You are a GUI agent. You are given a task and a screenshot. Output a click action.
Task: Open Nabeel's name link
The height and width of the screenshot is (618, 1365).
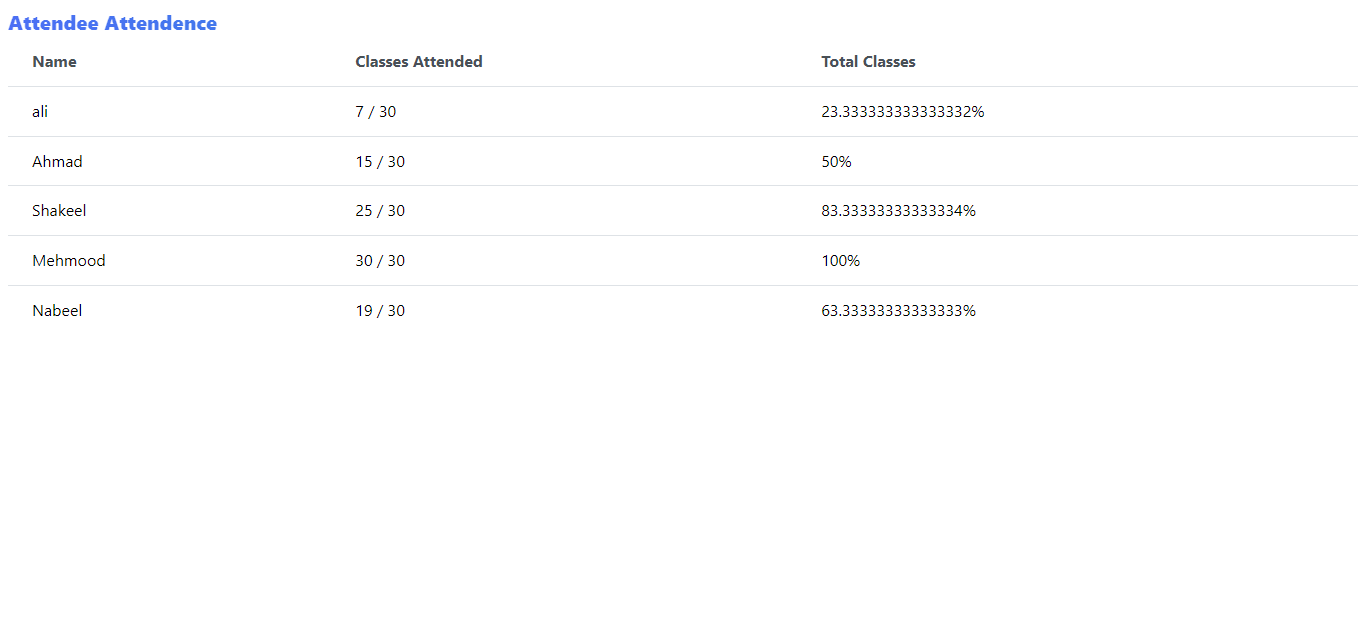point(57,310)
